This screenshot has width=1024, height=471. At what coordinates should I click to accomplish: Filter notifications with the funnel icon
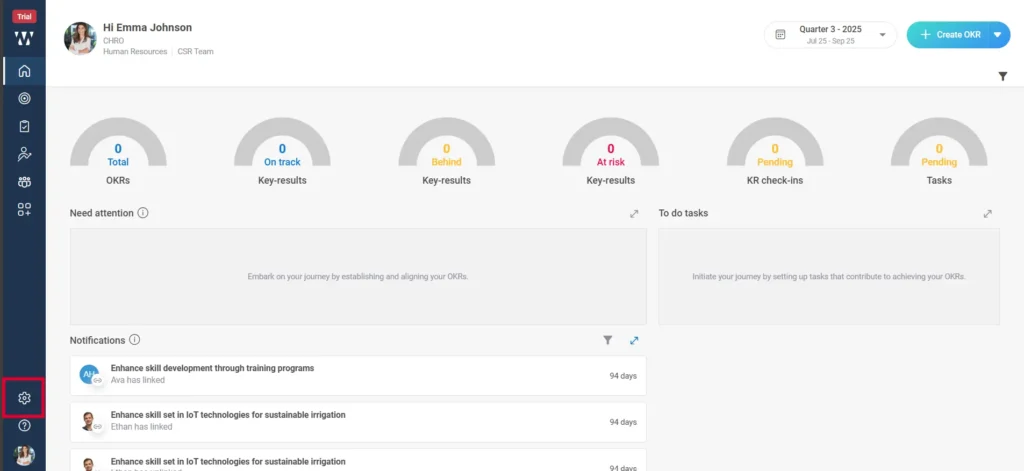tap(607, 340)
